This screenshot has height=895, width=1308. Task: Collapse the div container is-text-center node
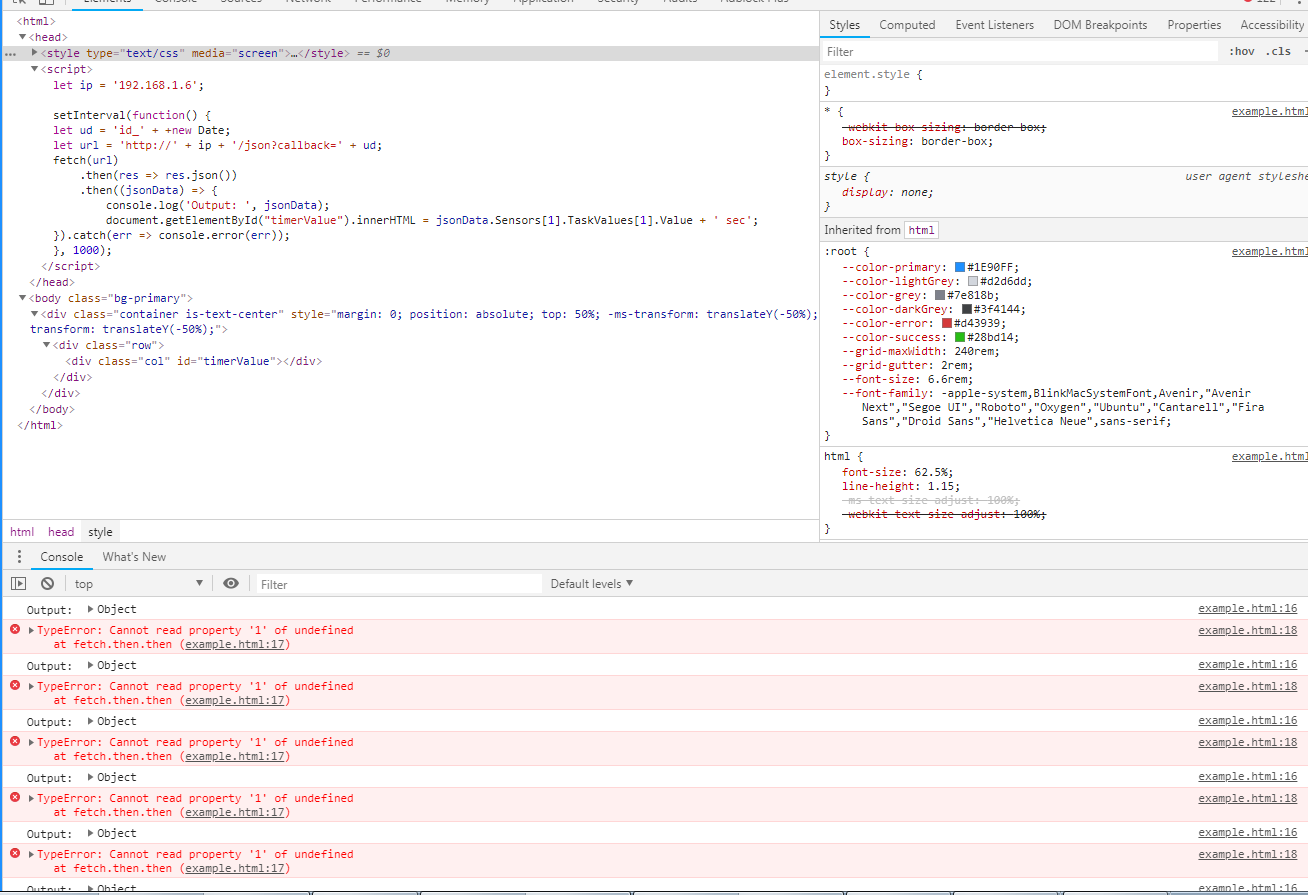35,314
